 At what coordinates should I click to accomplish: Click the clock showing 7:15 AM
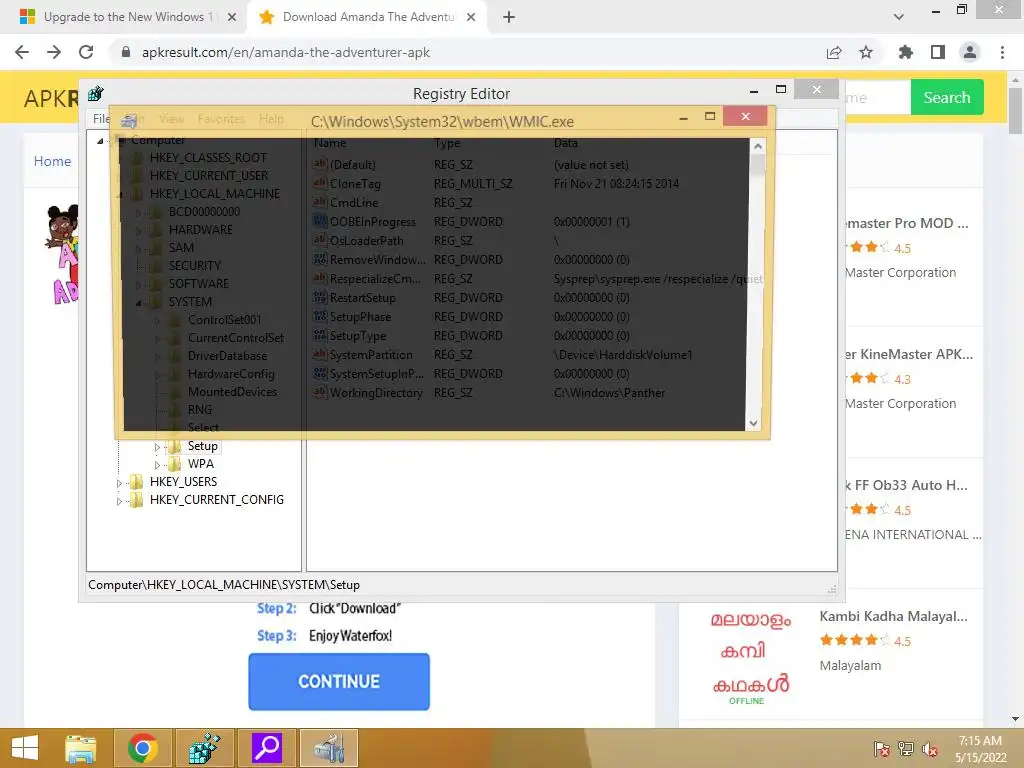(980, 741)
